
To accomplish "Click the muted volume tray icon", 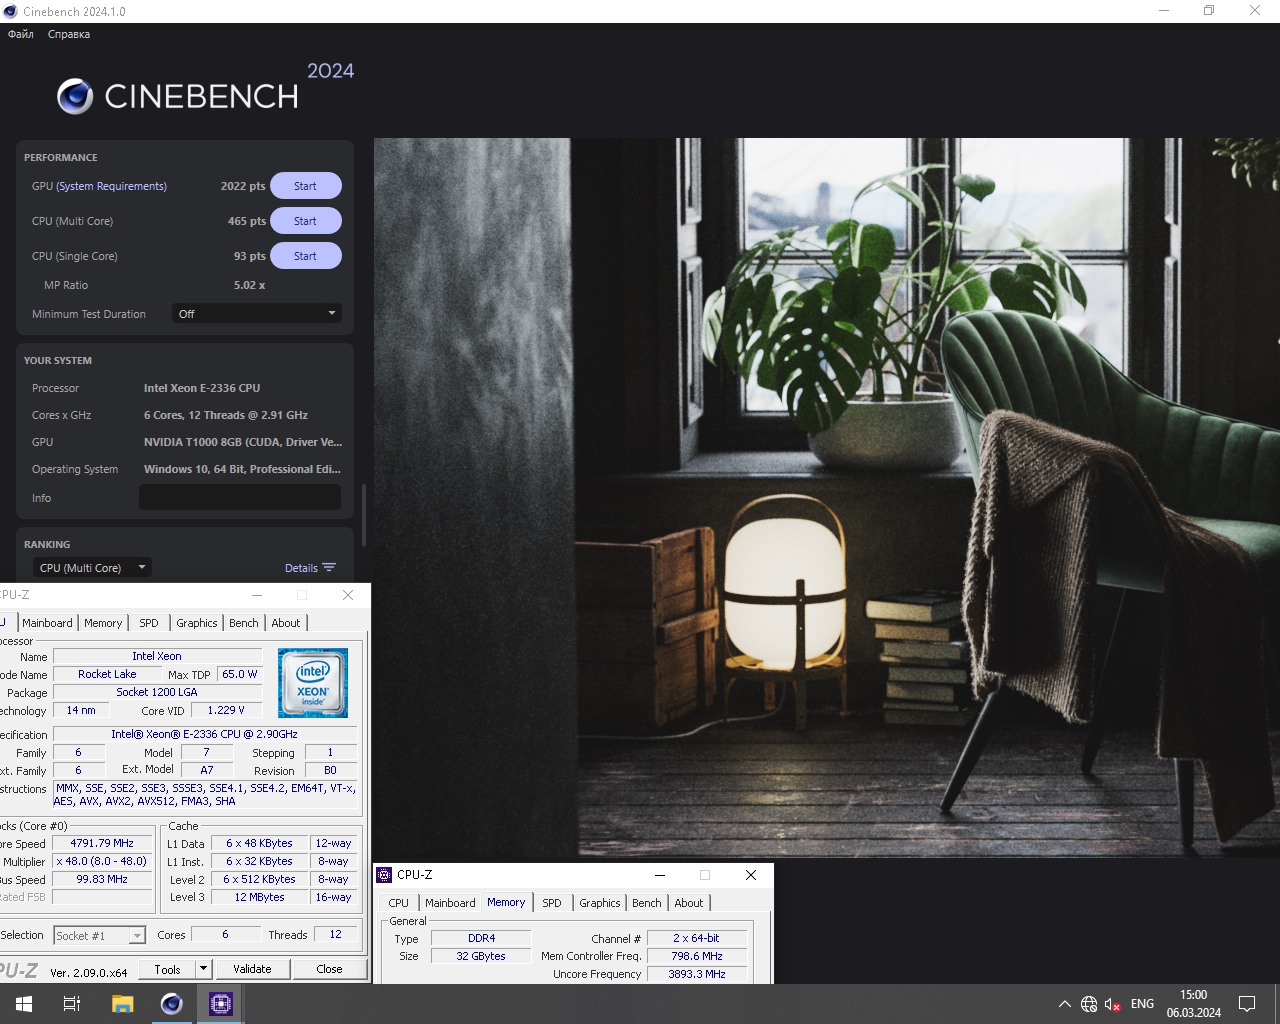I will point(1113,1004).
